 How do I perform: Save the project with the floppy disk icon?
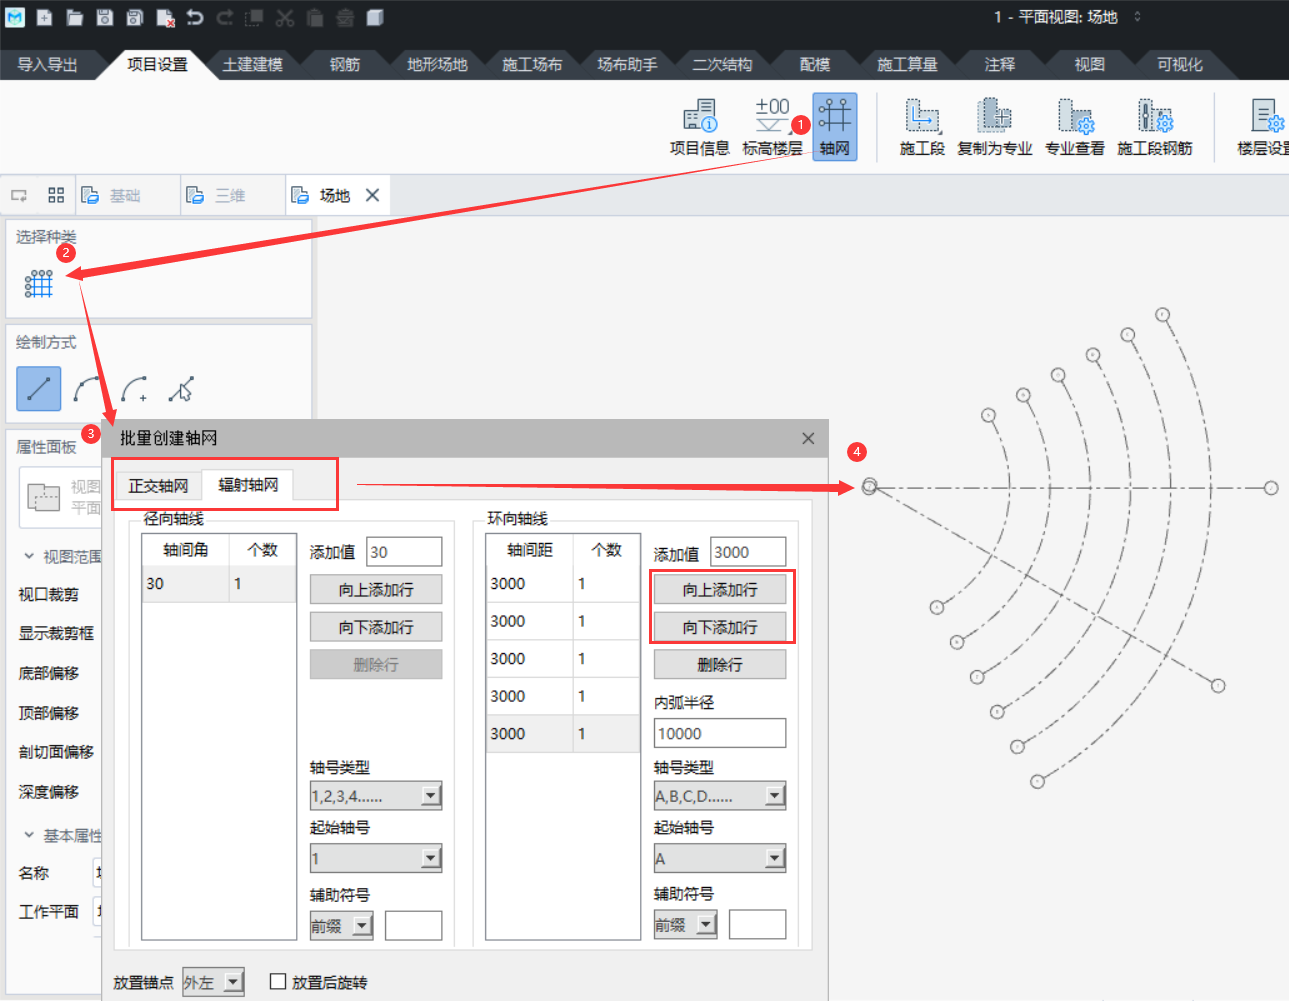(104, 17)
